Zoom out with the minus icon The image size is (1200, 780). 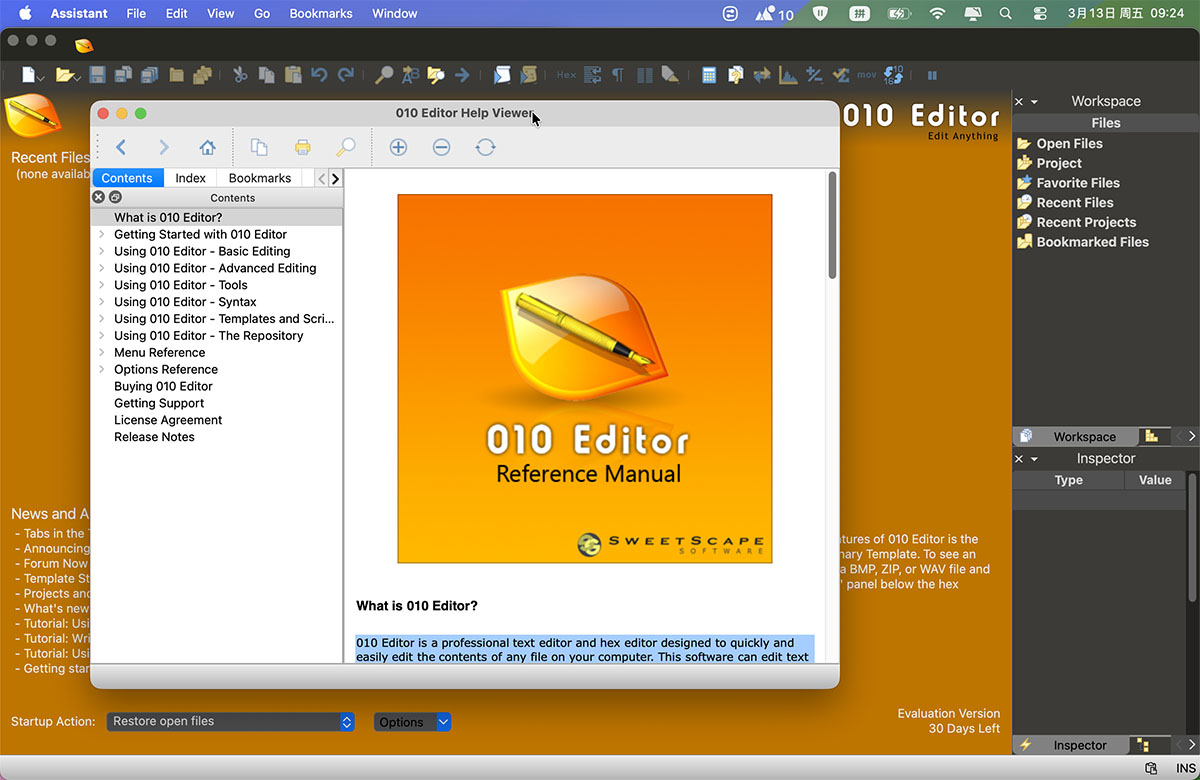441,148
